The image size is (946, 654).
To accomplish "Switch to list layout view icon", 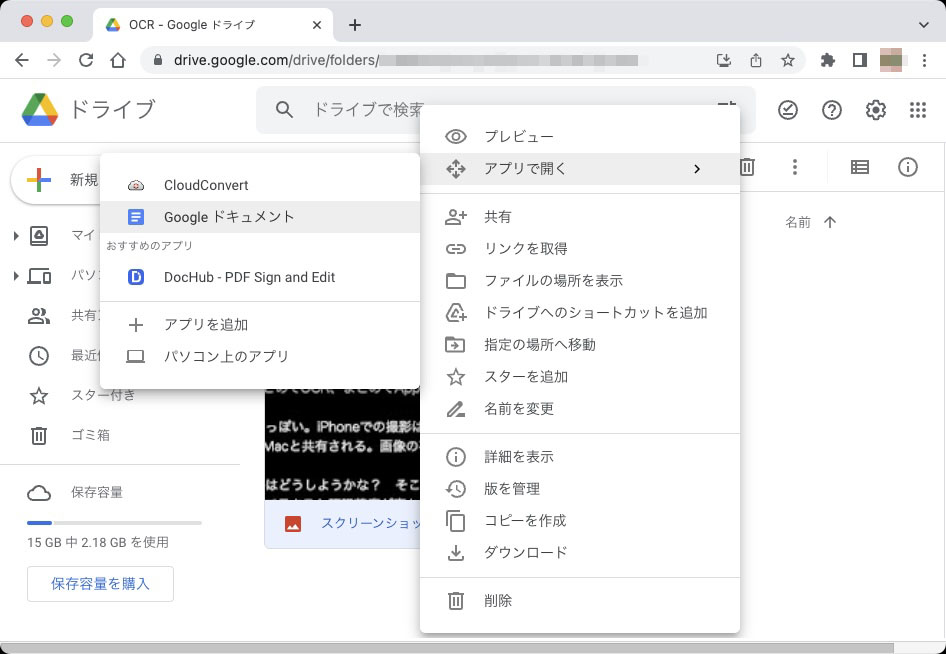I will point(859,167).
